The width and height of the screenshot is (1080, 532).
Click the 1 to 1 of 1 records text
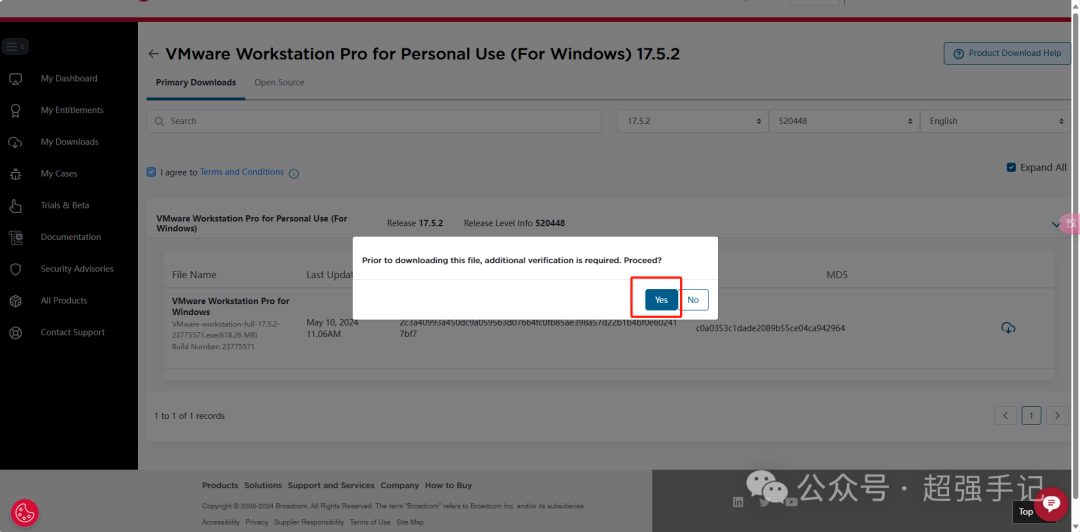click(189, 416)
